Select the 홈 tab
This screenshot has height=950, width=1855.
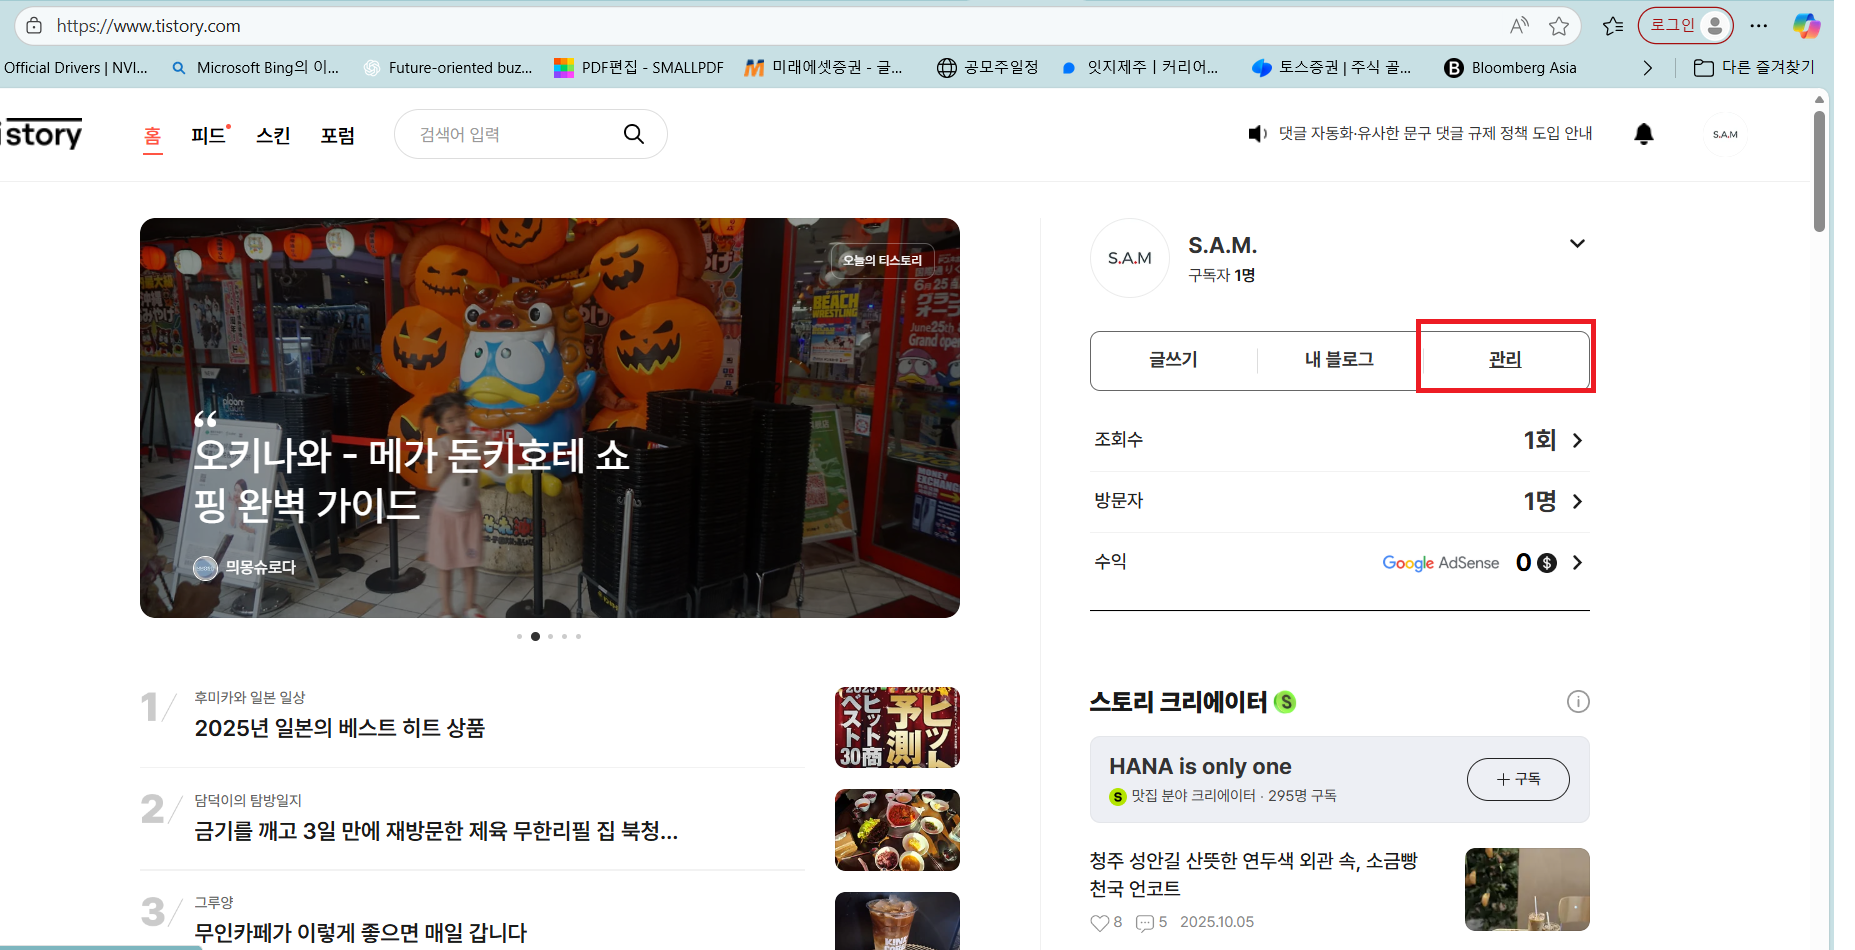[152, 136]
